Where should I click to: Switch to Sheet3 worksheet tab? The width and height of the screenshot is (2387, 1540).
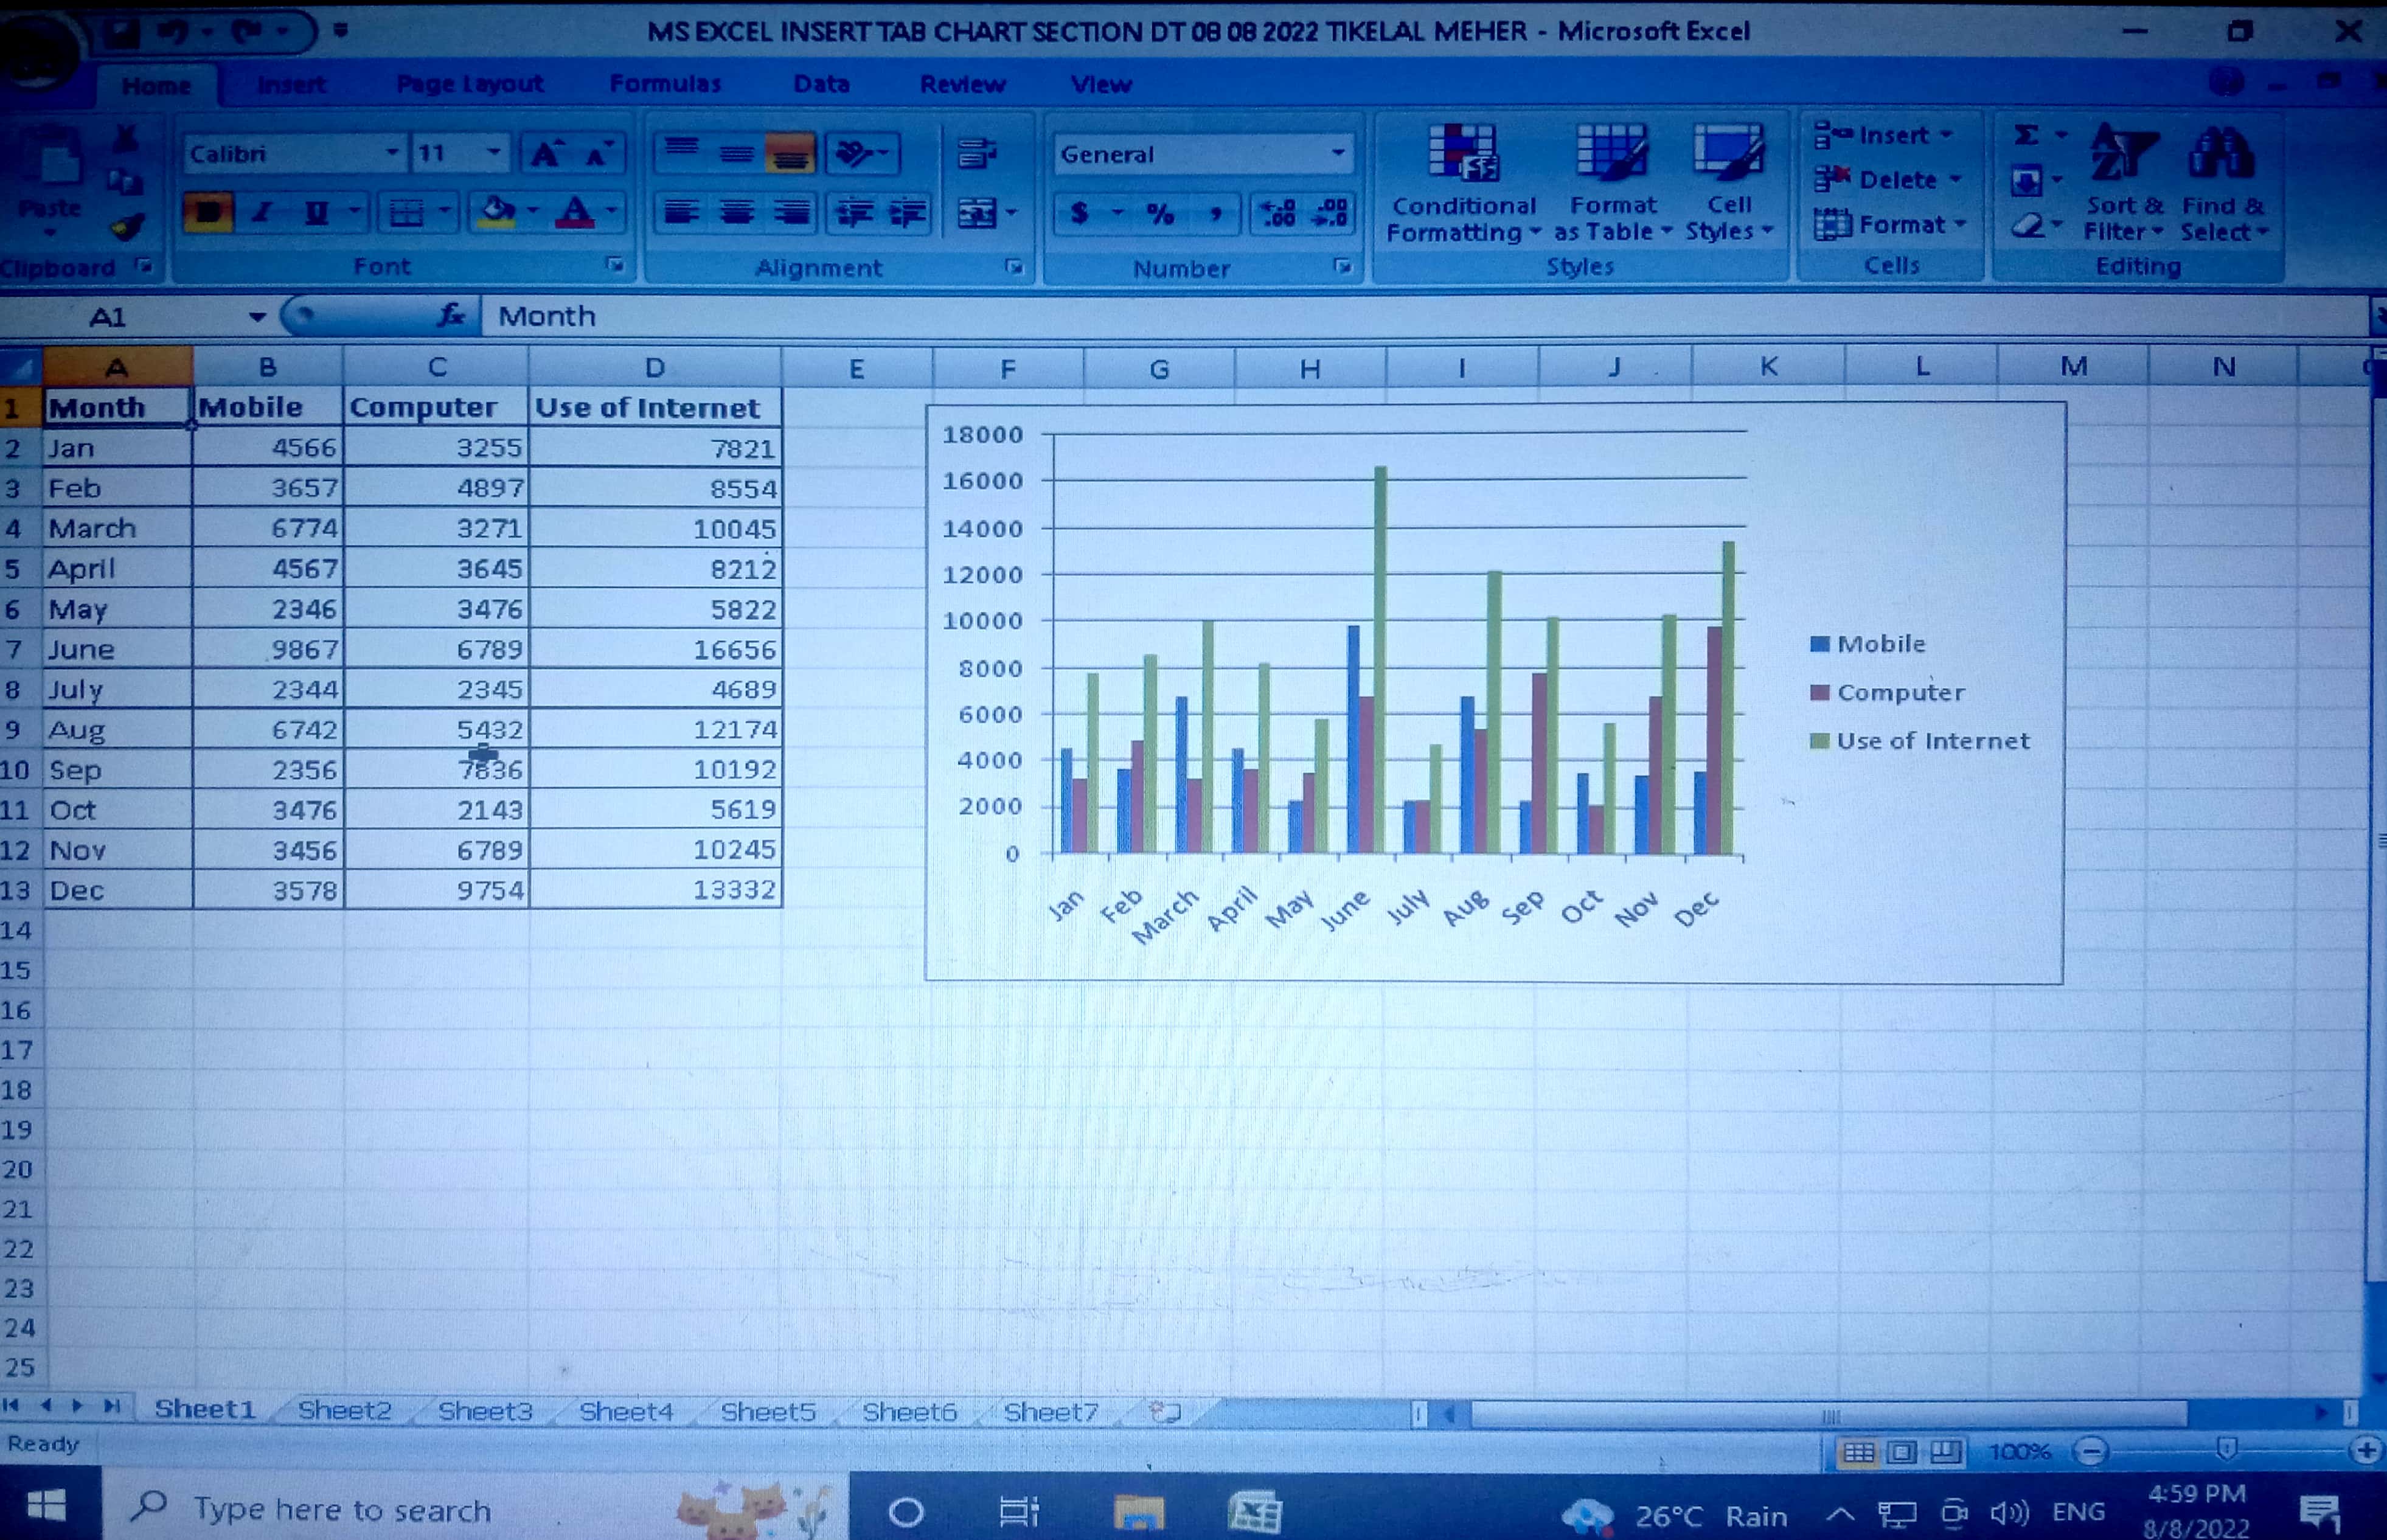click(485, 1411)
